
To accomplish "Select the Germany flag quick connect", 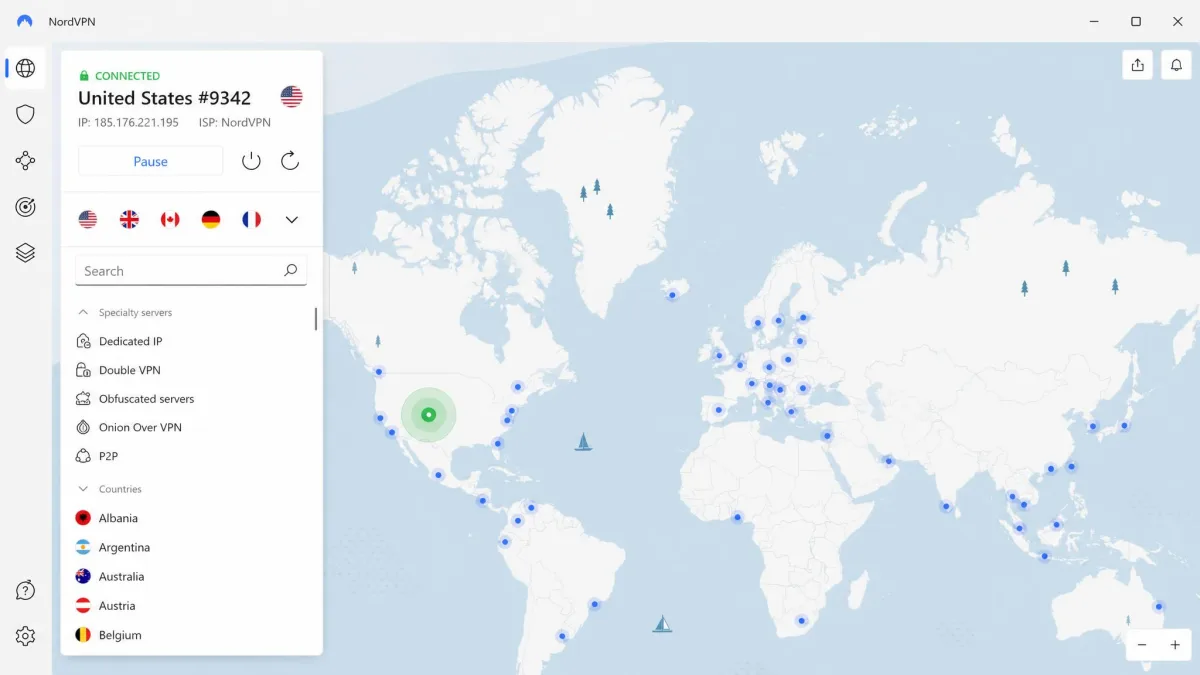I will pyautogui.click(x=211, y=219).
